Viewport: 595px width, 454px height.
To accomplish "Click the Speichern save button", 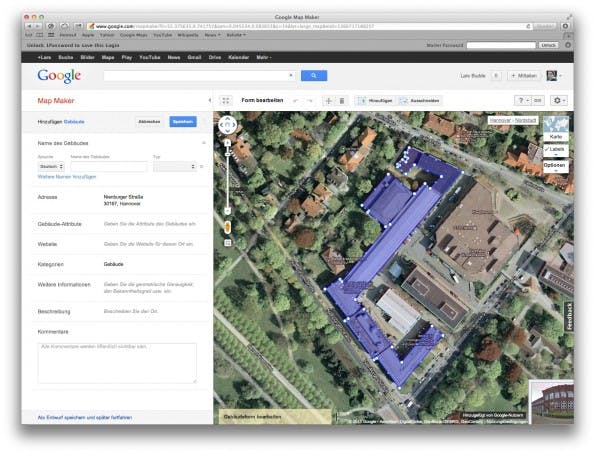I will coord(183,121).
